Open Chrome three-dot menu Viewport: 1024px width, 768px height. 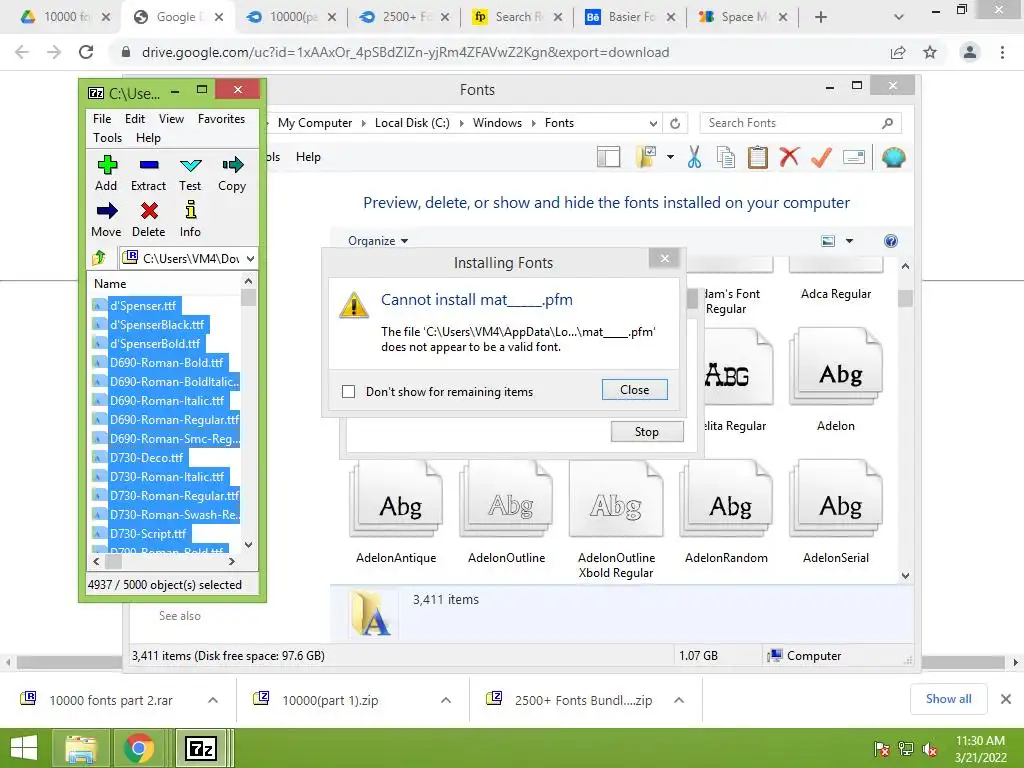pos(1002,52)
